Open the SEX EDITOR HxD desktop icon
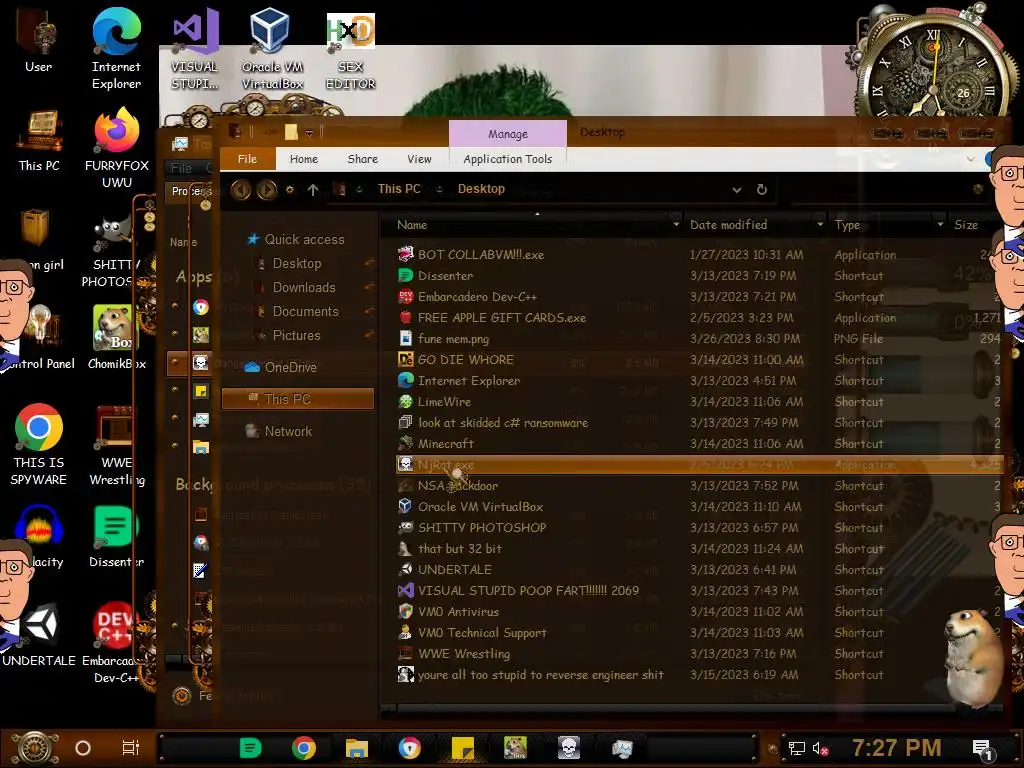Viewport: 1024px width, 768px height. tap(350, 49)
